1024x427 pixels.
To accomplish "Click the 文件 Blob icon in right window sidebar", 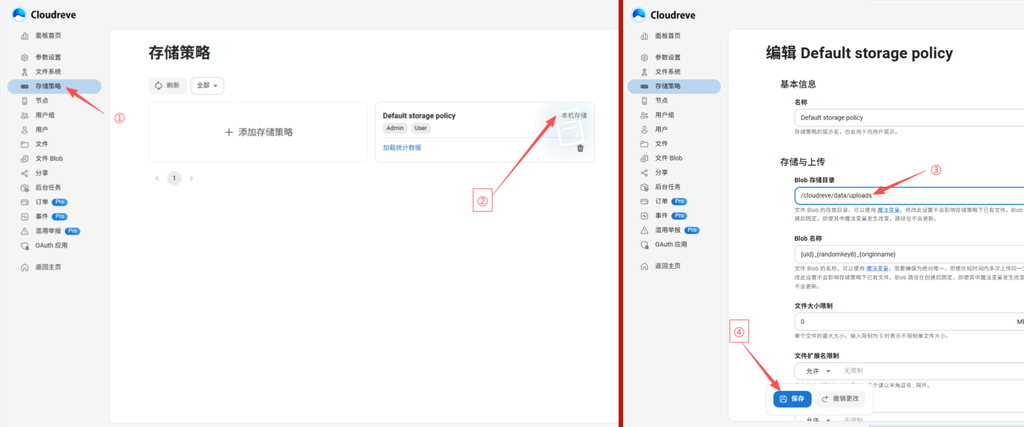I will [x=645, y=159].
